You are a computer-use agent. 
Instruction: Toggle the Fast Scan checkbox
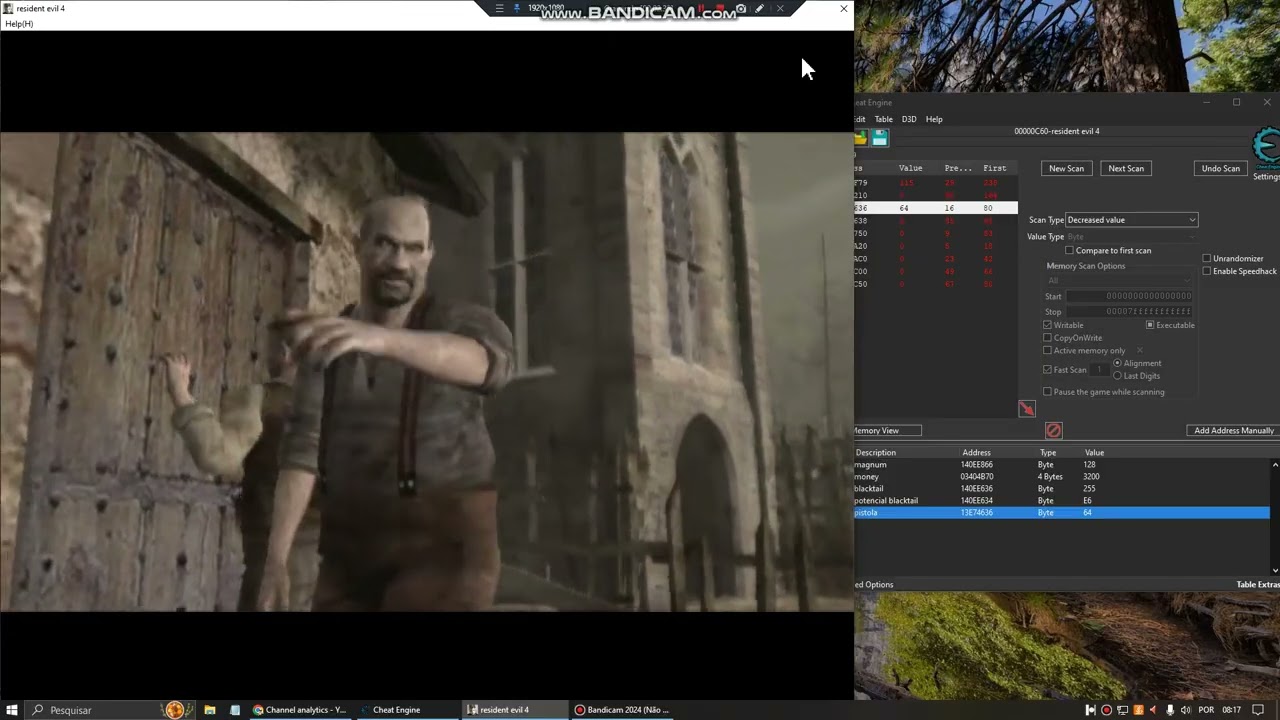[x=1048, y=370]
